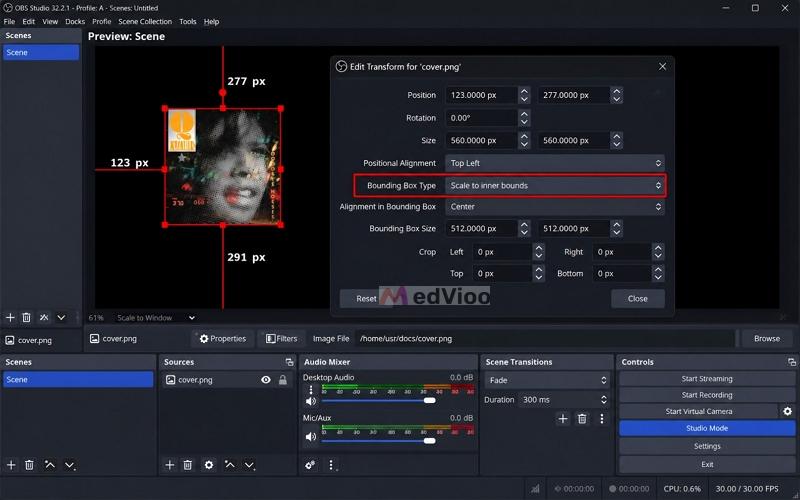This screenshot has height=500, width=800.
Task: Open transition properties three-dot menu
Action: point(602,419)
